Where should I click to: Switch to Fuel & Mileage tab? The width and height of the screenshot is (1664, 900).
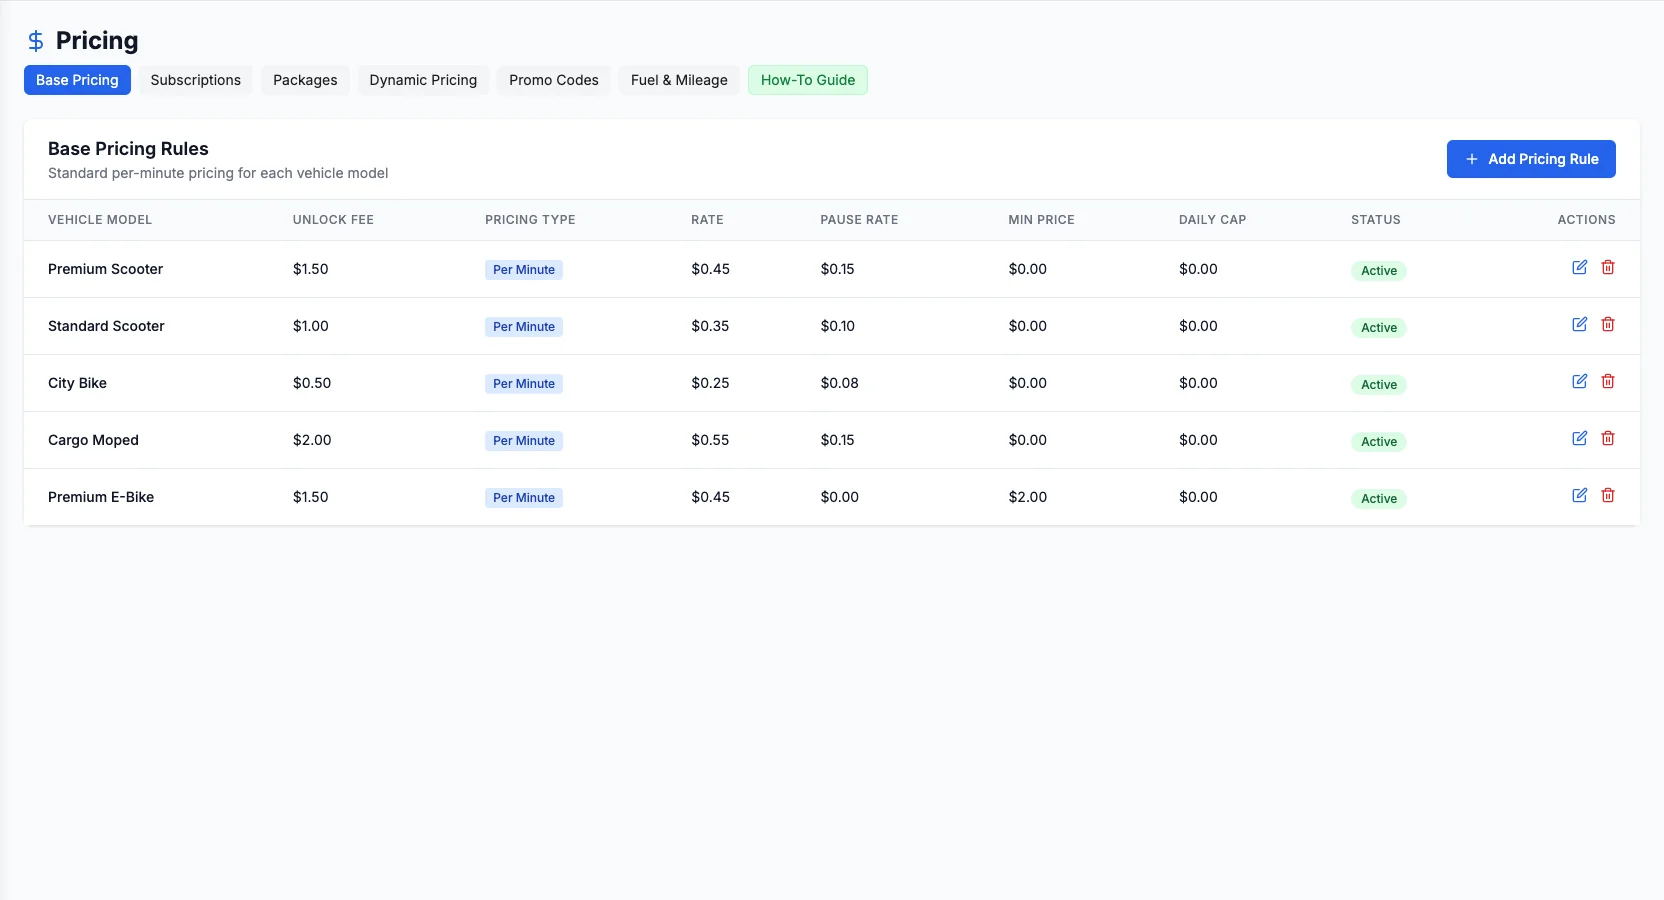coord(679,80)
